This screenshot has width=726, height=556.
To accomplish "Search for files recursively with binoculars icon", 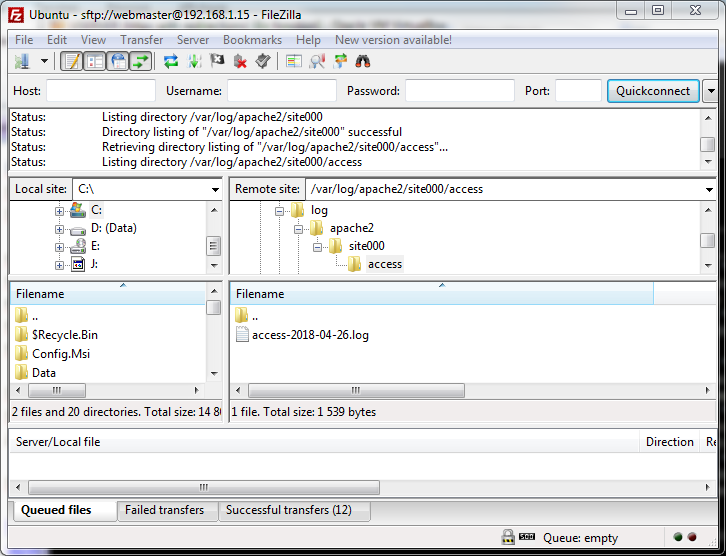I will point(363,61).
